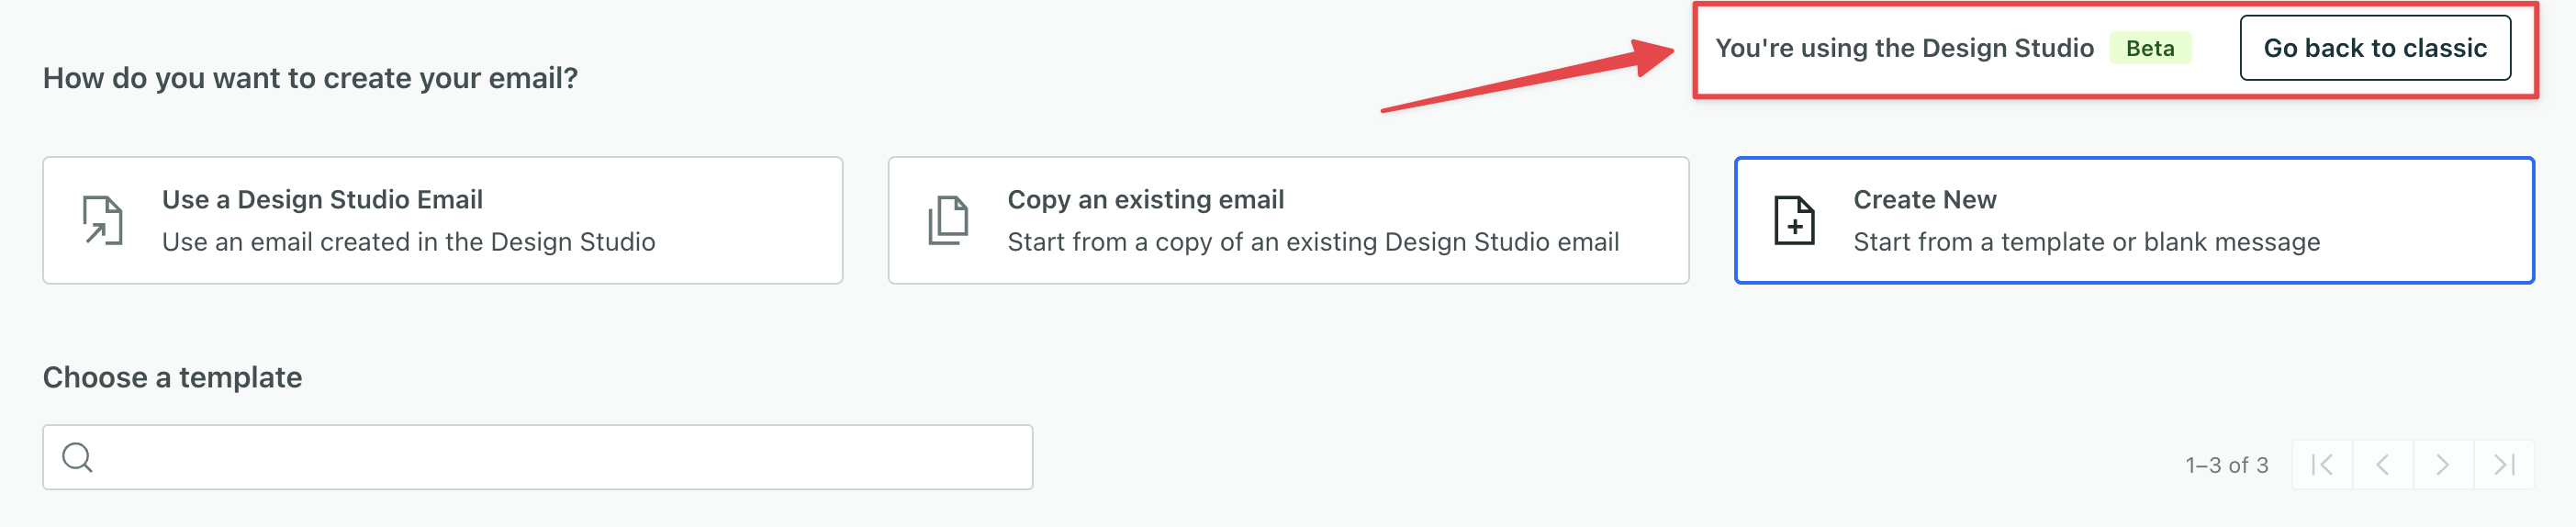Click the magnifier icon in search box

coord(77,457)
